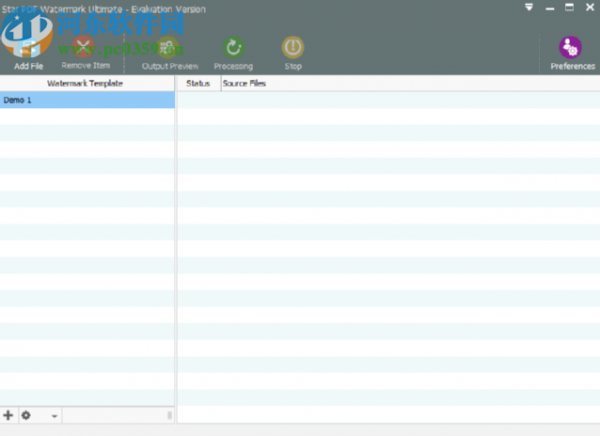Image resolution: width=600 pixels, height=436 pixels.
Task: Sort by the Source Files column header
Action: [x=243, y=83]
